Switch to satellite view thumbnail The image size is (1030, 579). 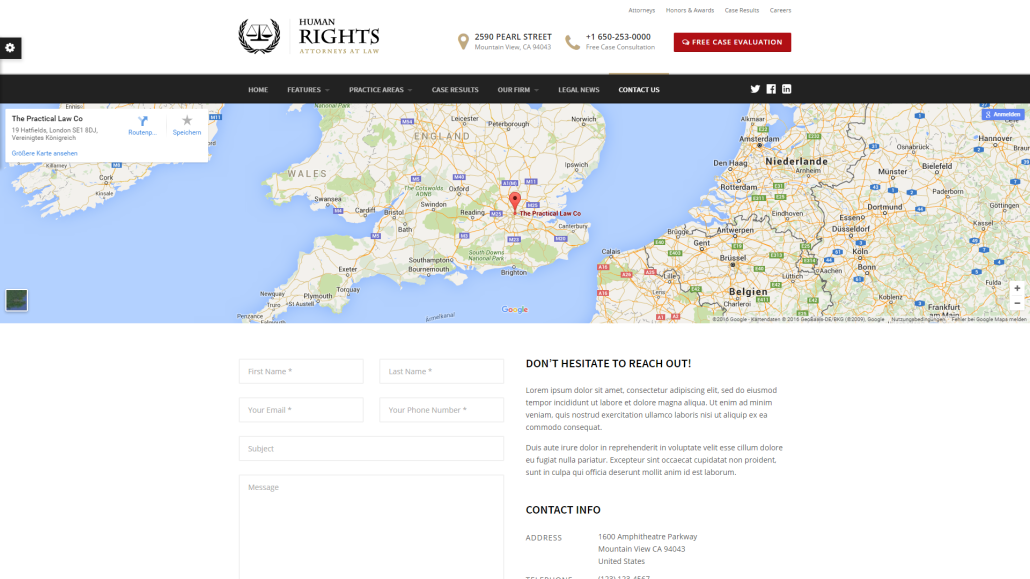click(x=16, y=300)
